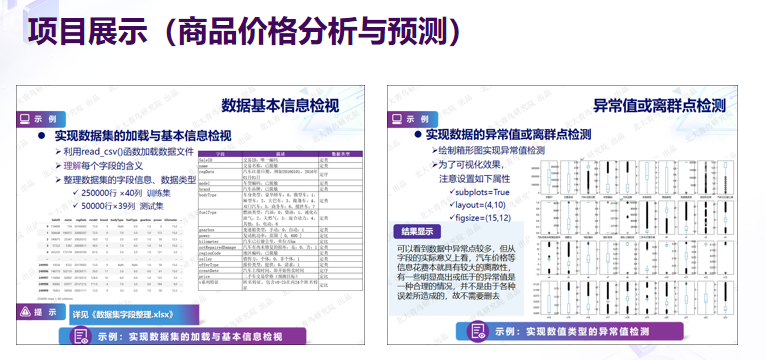Click the 示例：实现数据集的加载与基本信息检视 banner
The width and height of the screenshot is (766, 360).
tap(182, 336)
